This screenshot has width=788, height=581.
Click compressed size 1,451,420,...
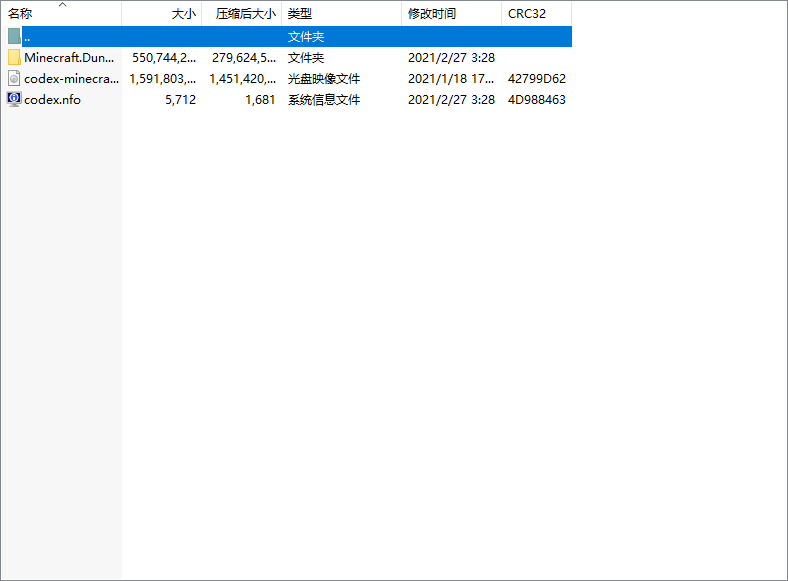point(242,79)
